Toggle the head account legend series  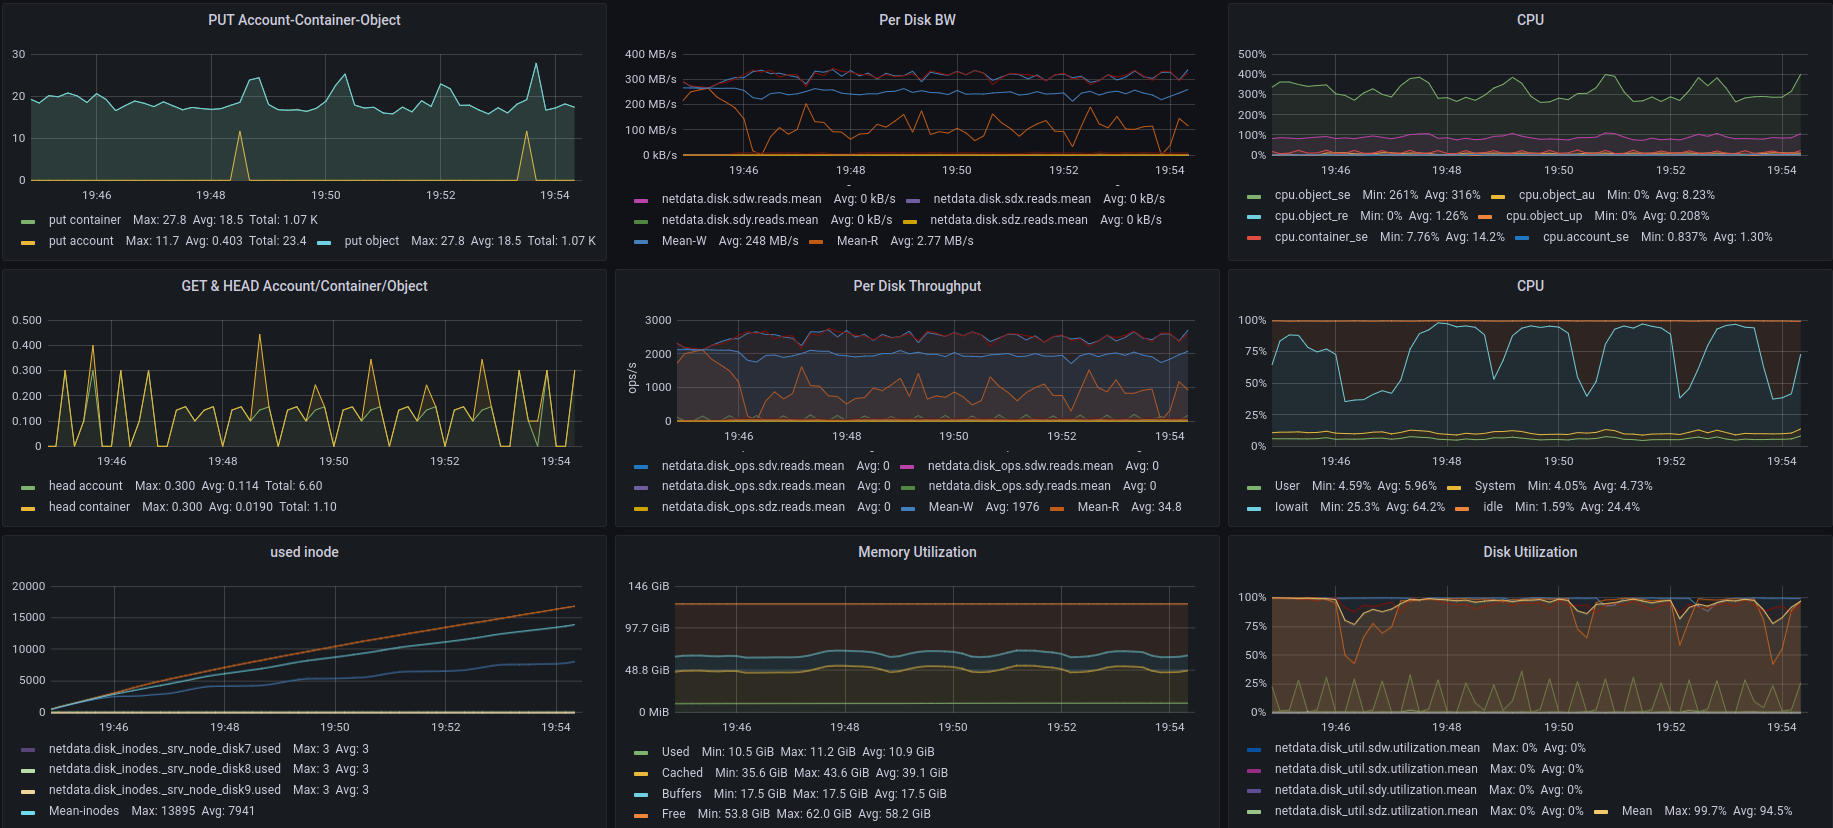[85, 486]
